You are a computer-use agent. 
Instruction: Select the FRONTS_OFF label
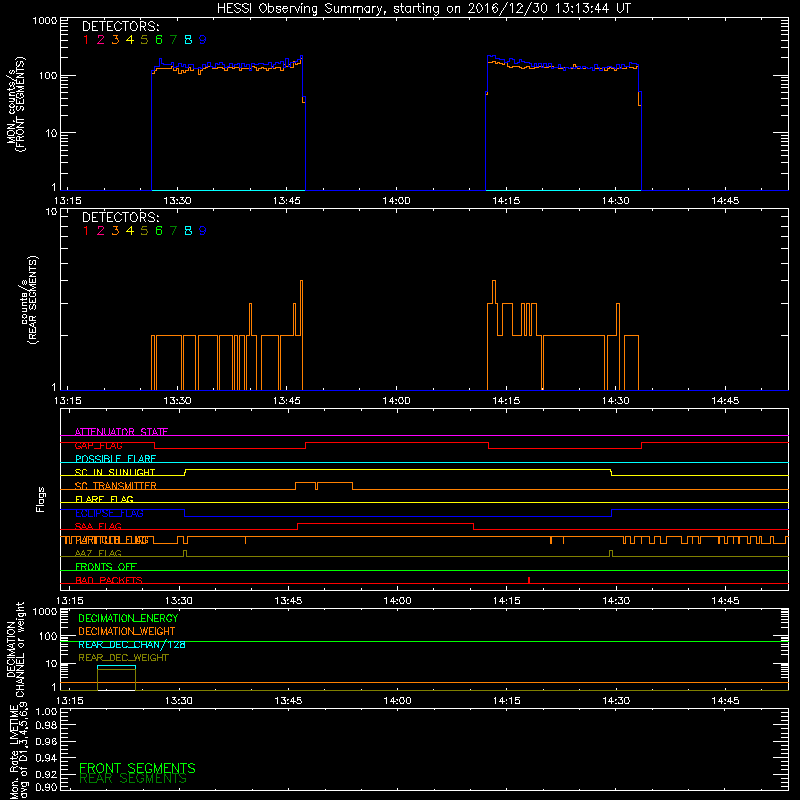pyautogui.click(x=106, y=567)
